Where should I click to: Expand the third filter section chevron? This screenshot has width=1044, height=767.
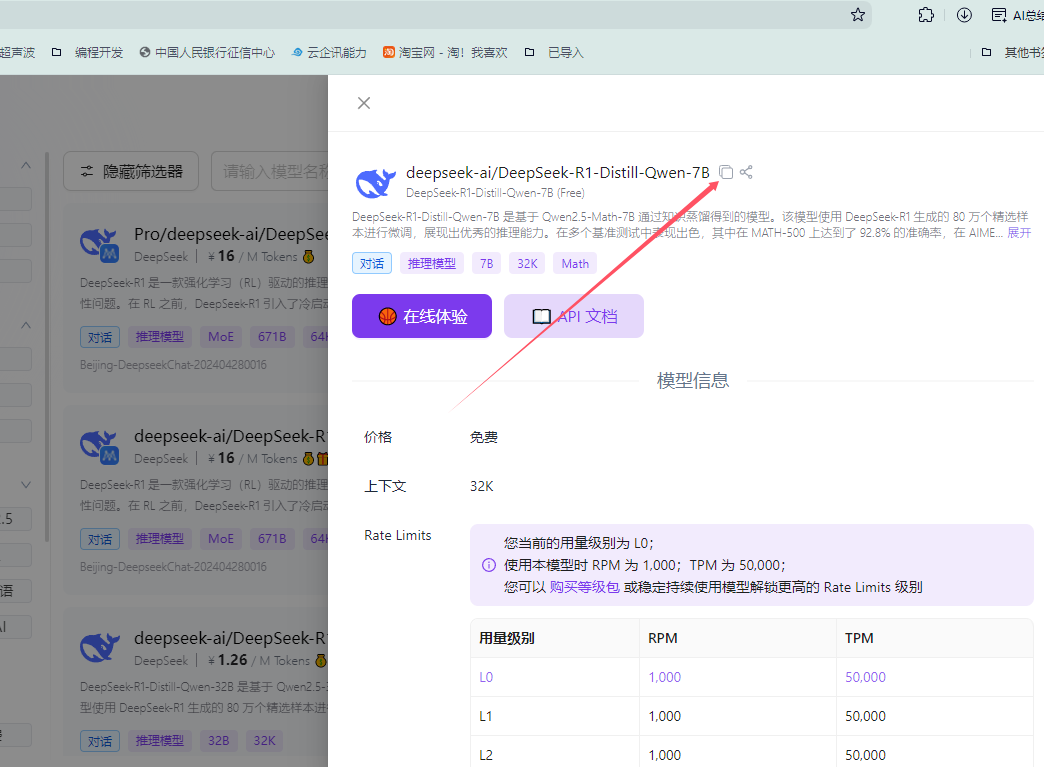click(26, 485)
